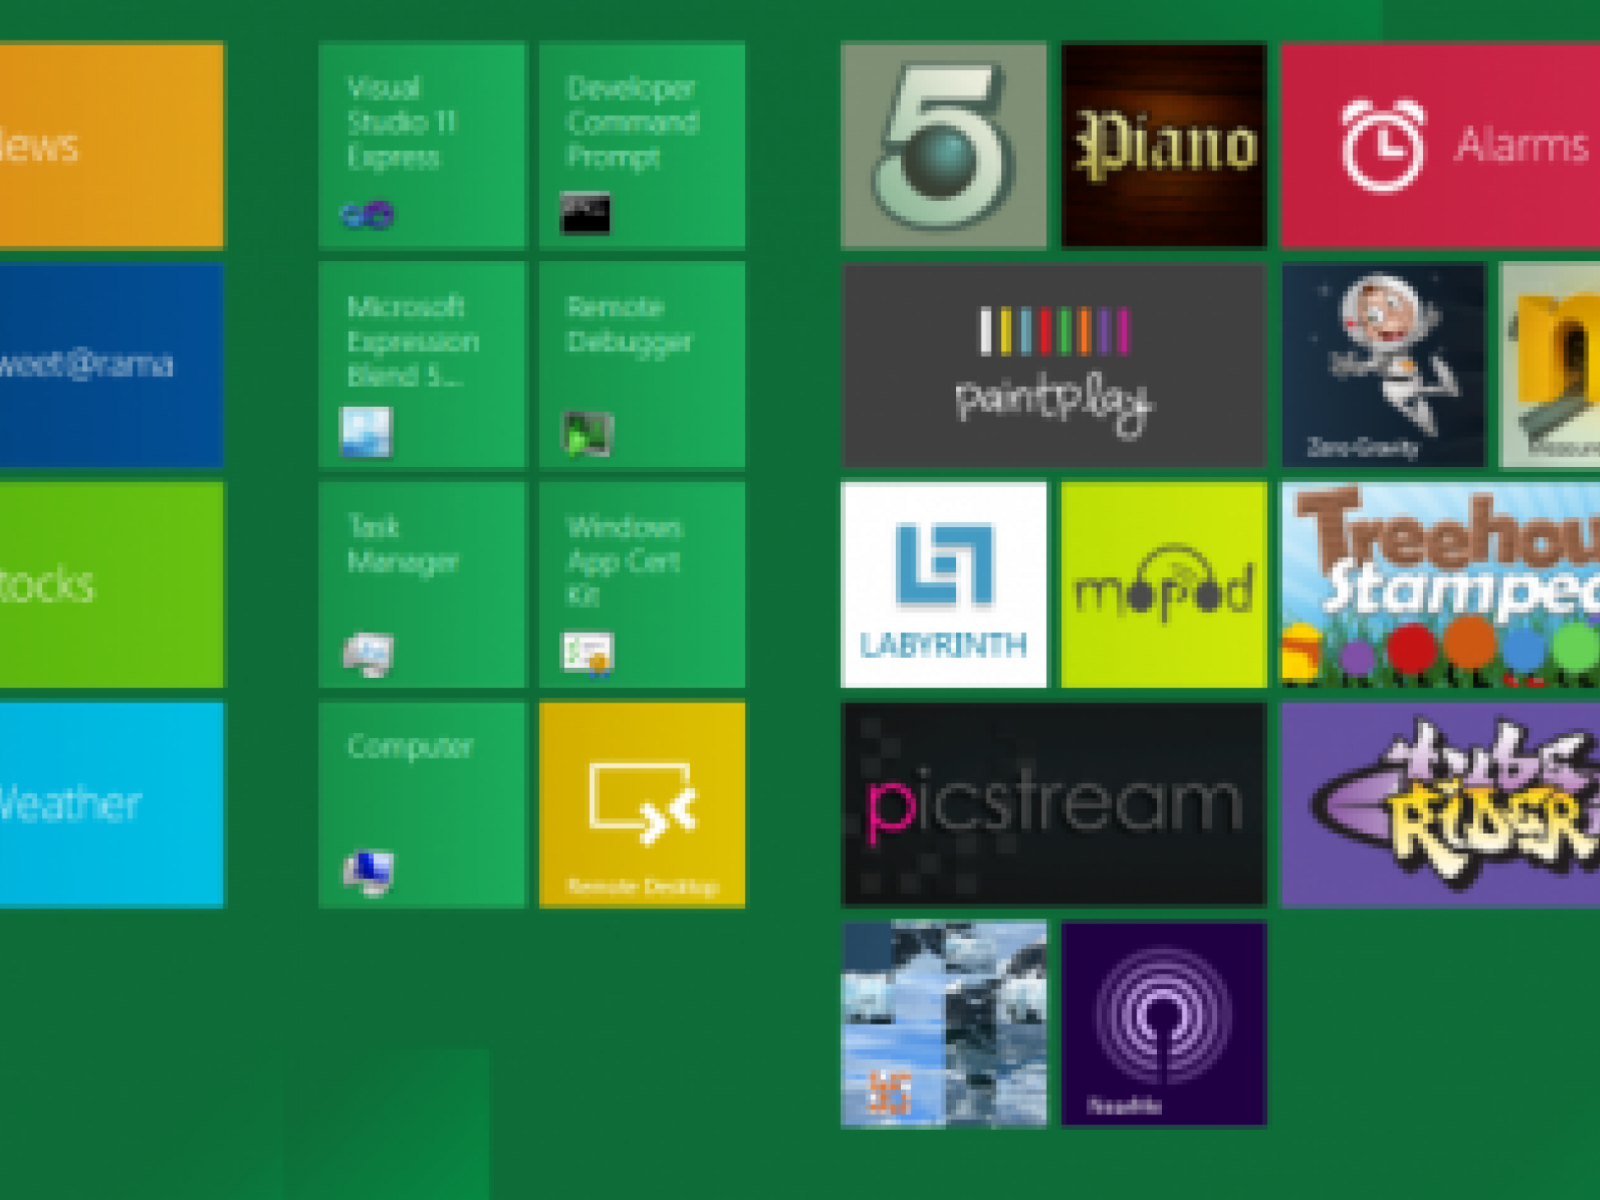Open the Weather tile
Screen dimensions: 1600x1200
tap(112, 805)
